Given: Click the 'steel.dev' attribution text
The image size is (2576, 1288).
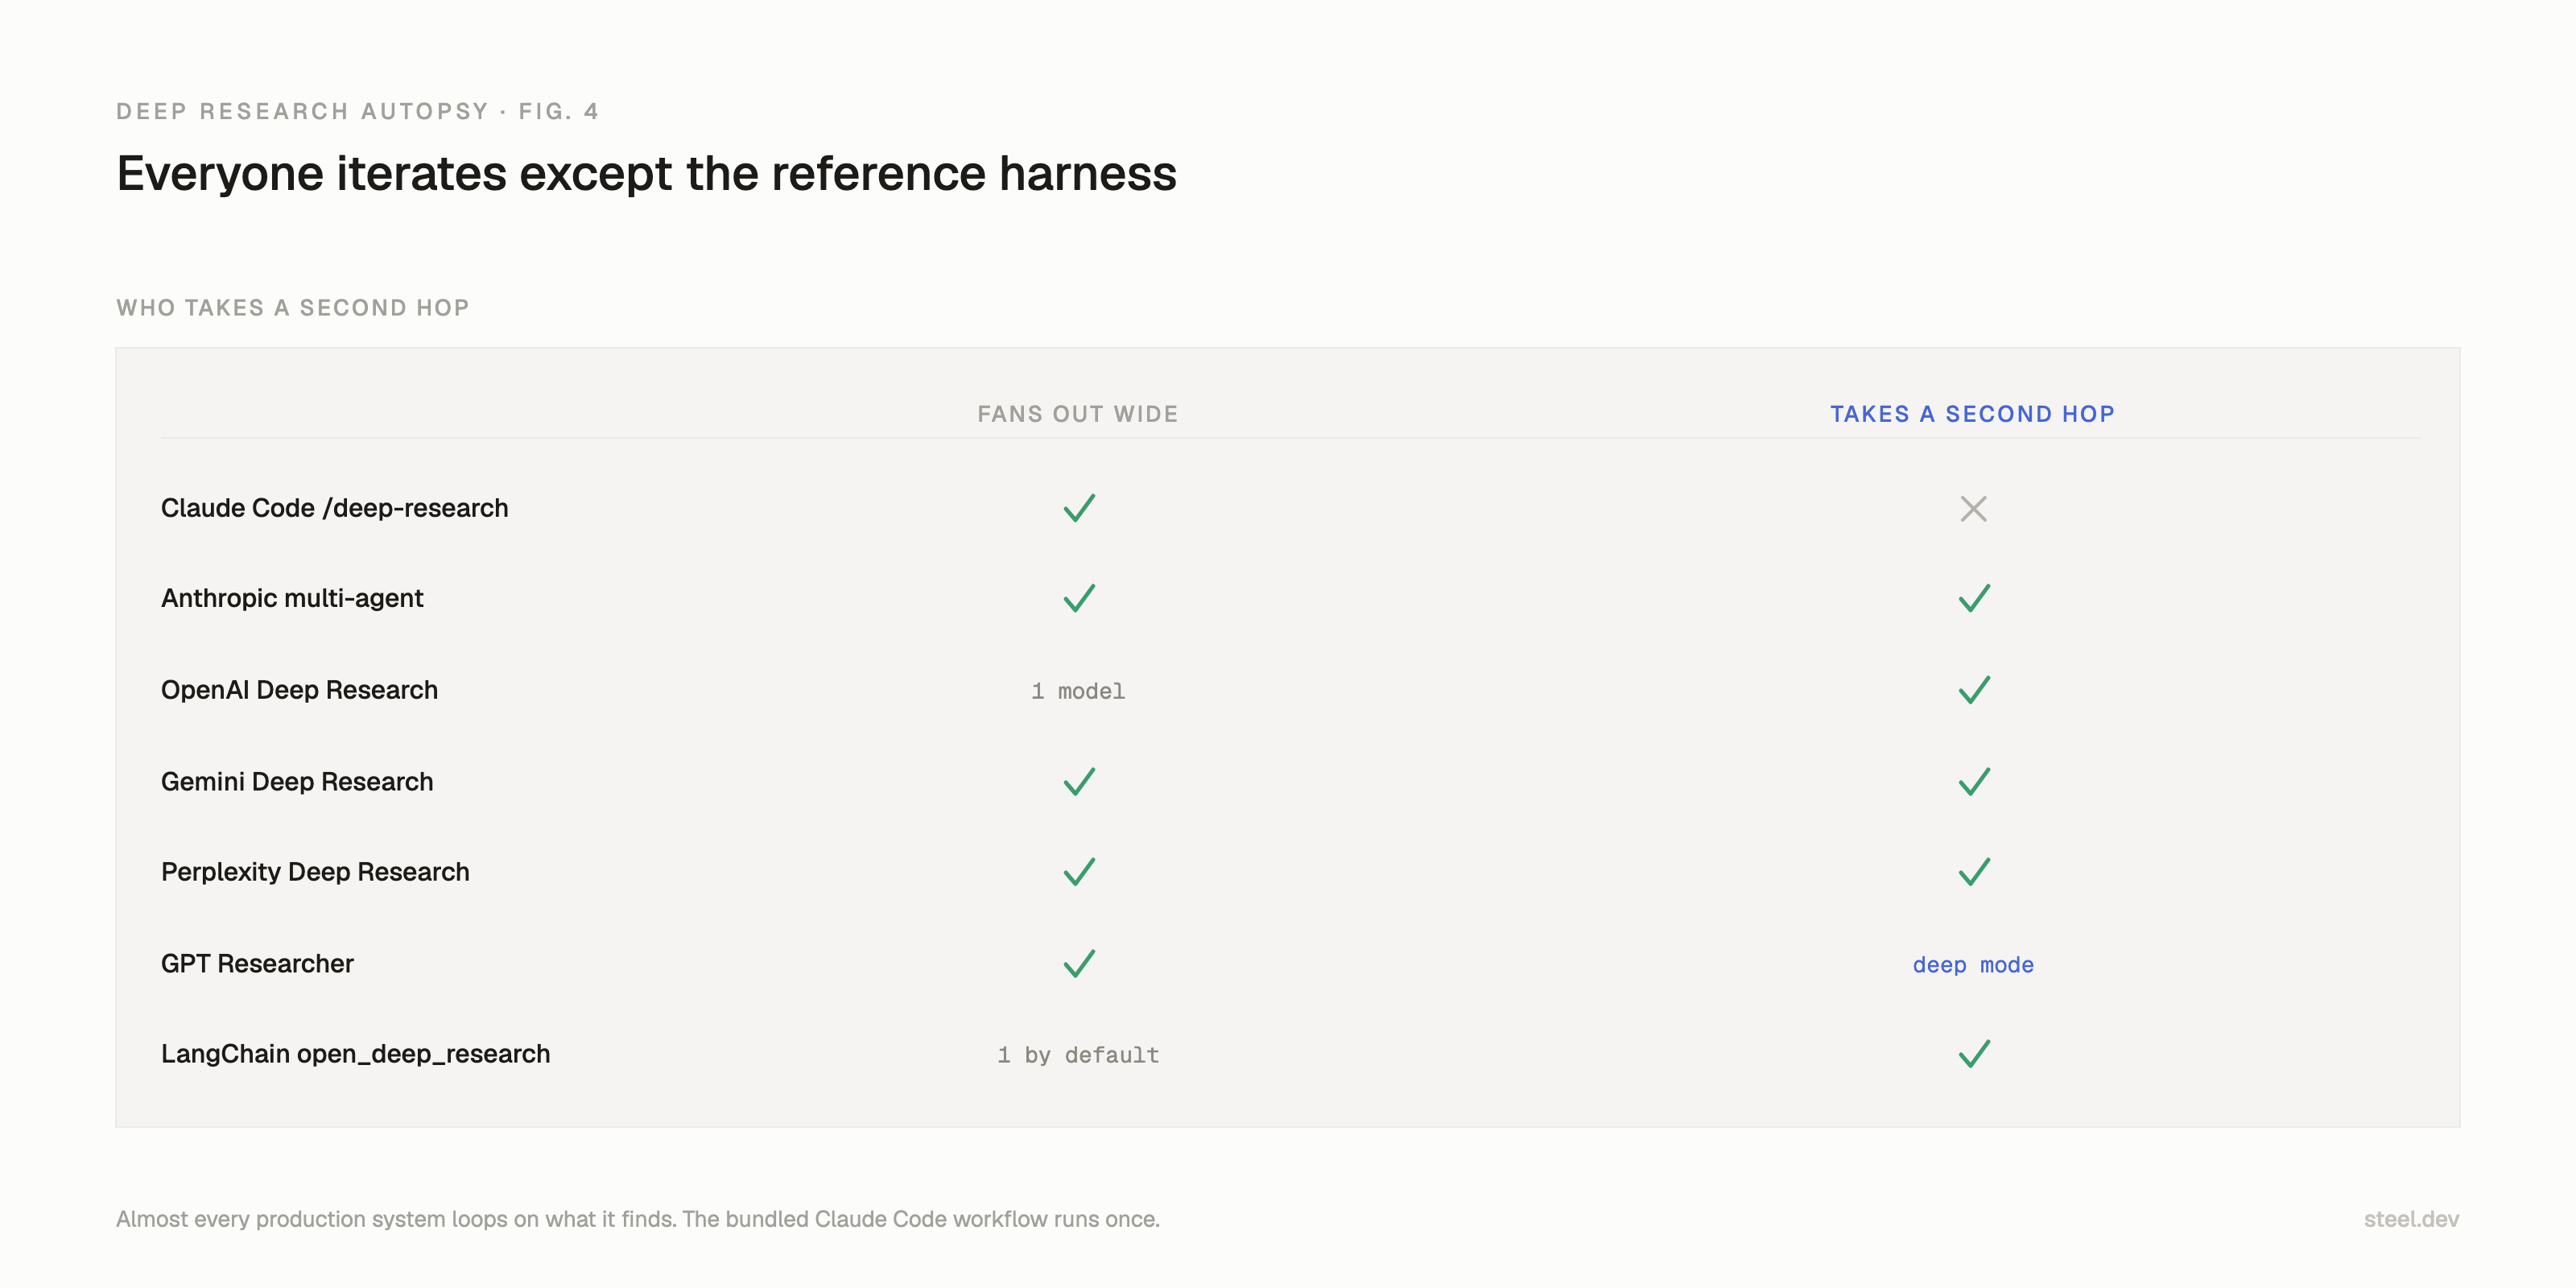Looking at the screenshot, I should tap(2411, 1219).
